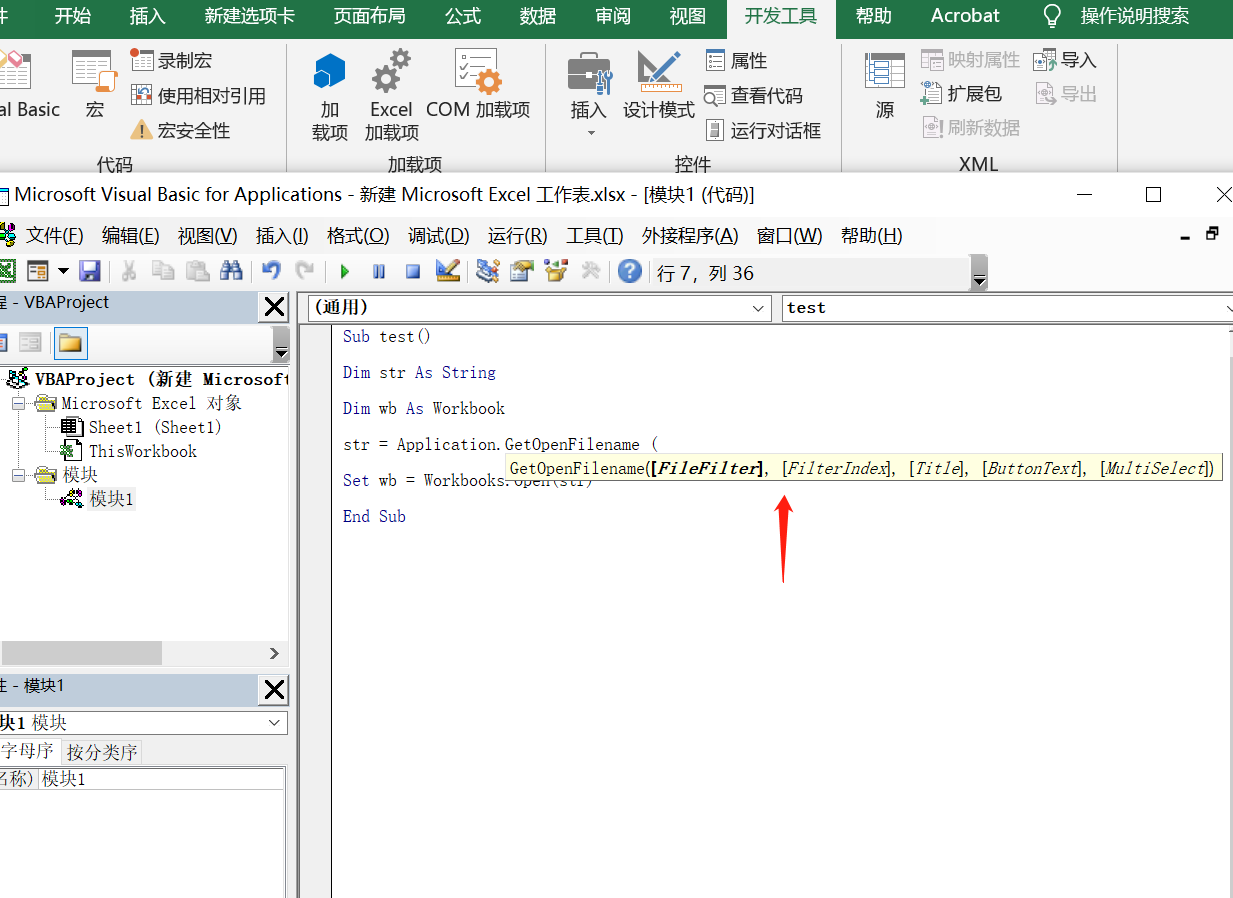Viewport: 1233px width, 898px height.
Task: Open the Toolbox icon on the toolbar
Action: pyautogui.click(x=592, y=271)
